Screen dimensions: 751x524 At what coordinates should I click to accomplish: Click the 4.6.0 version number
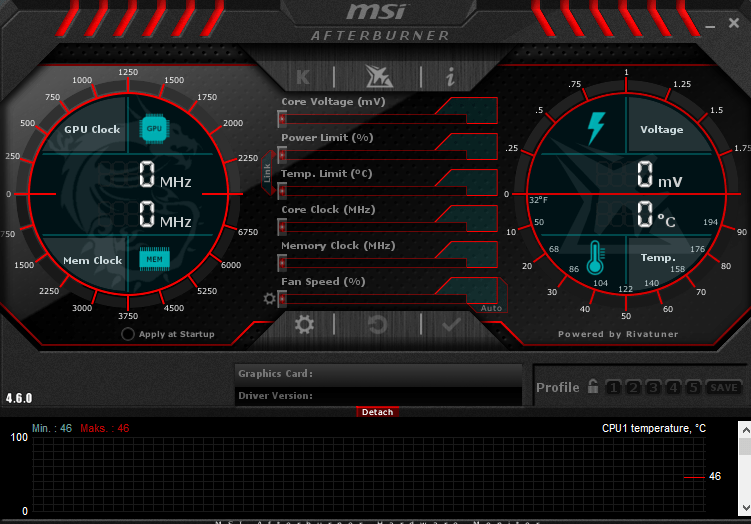[19, 398]
